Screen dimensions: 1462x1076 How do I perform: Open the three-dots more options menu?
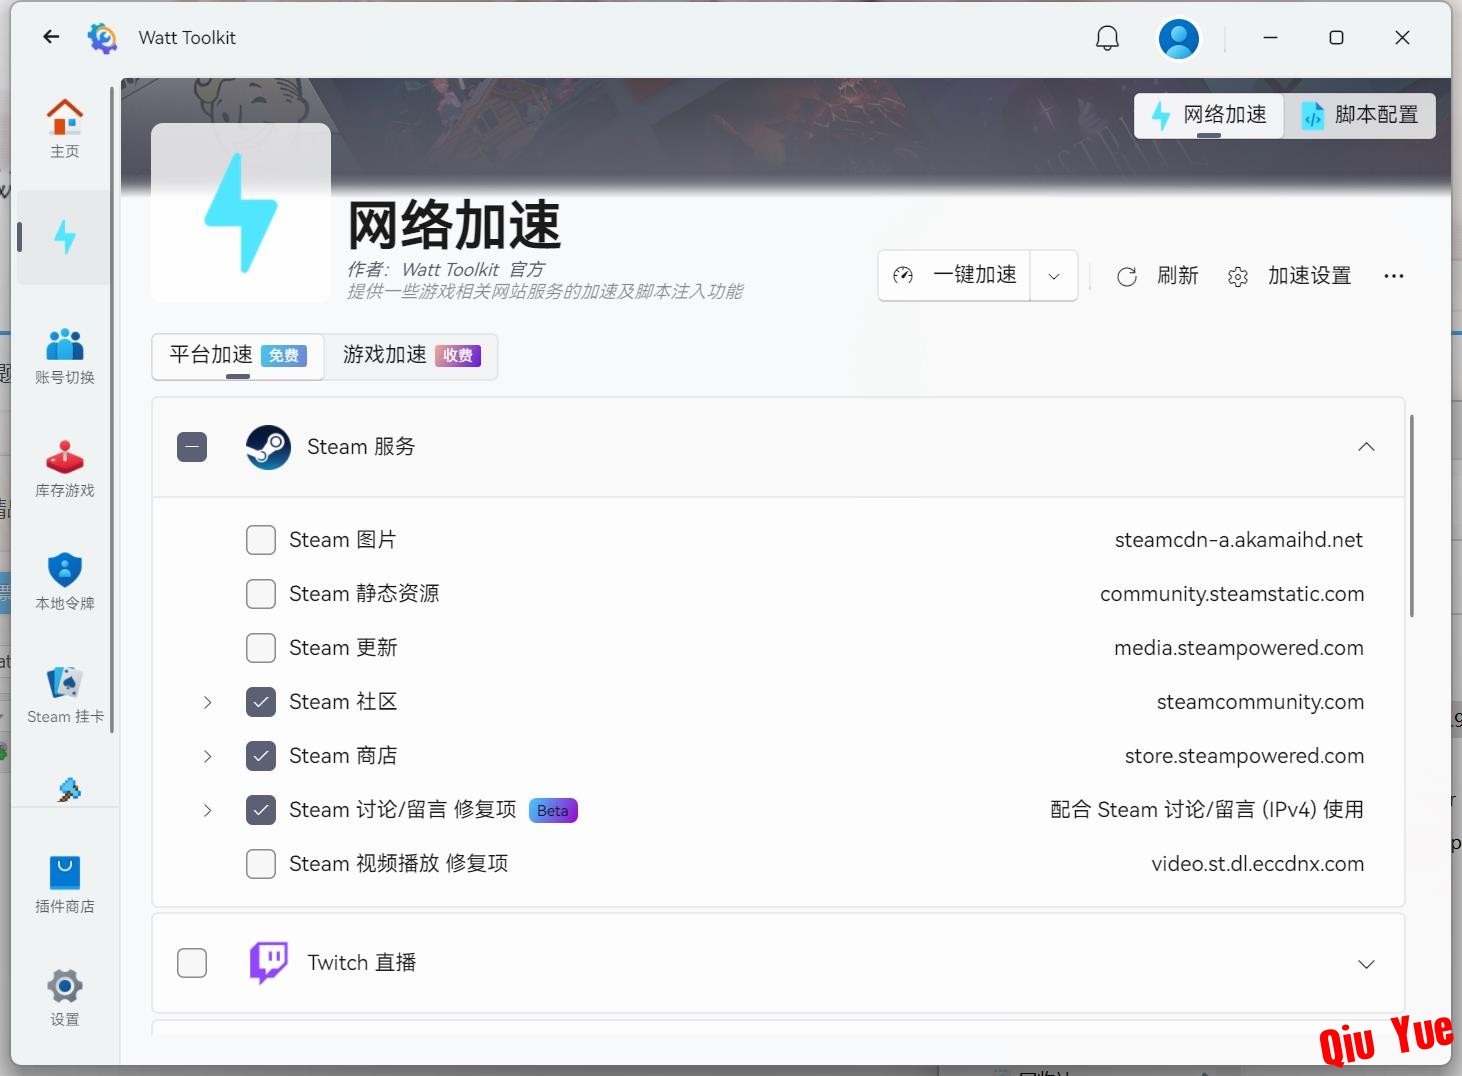(x=1394, y=276)
